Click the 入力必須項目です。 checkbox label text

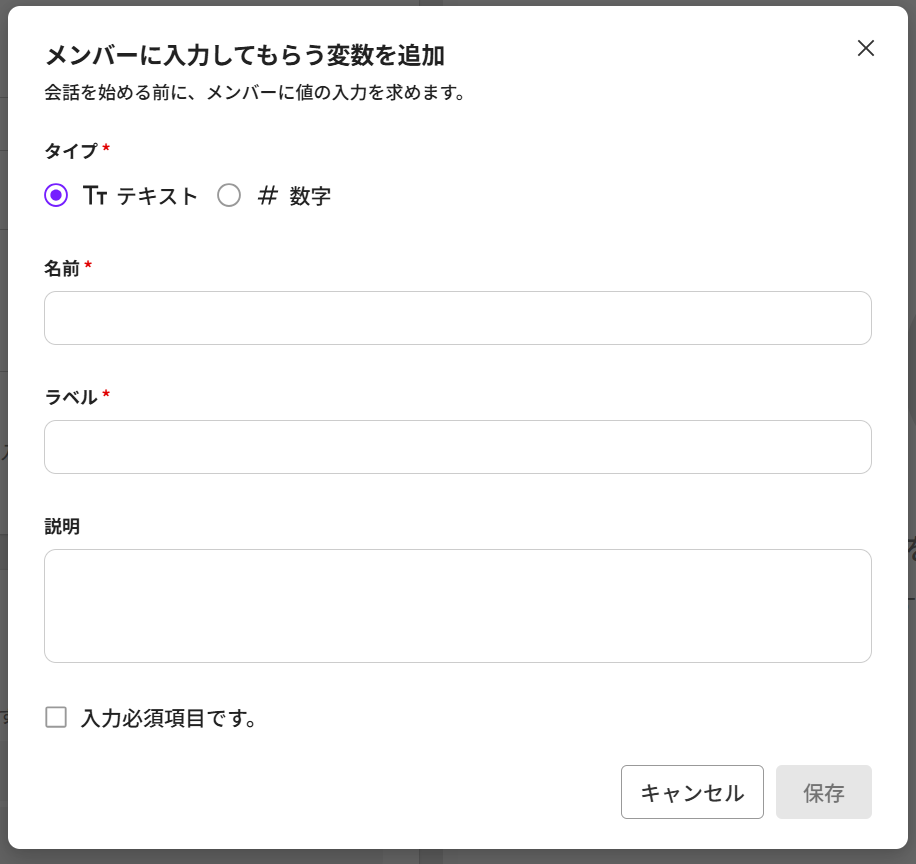pos(169,718)
